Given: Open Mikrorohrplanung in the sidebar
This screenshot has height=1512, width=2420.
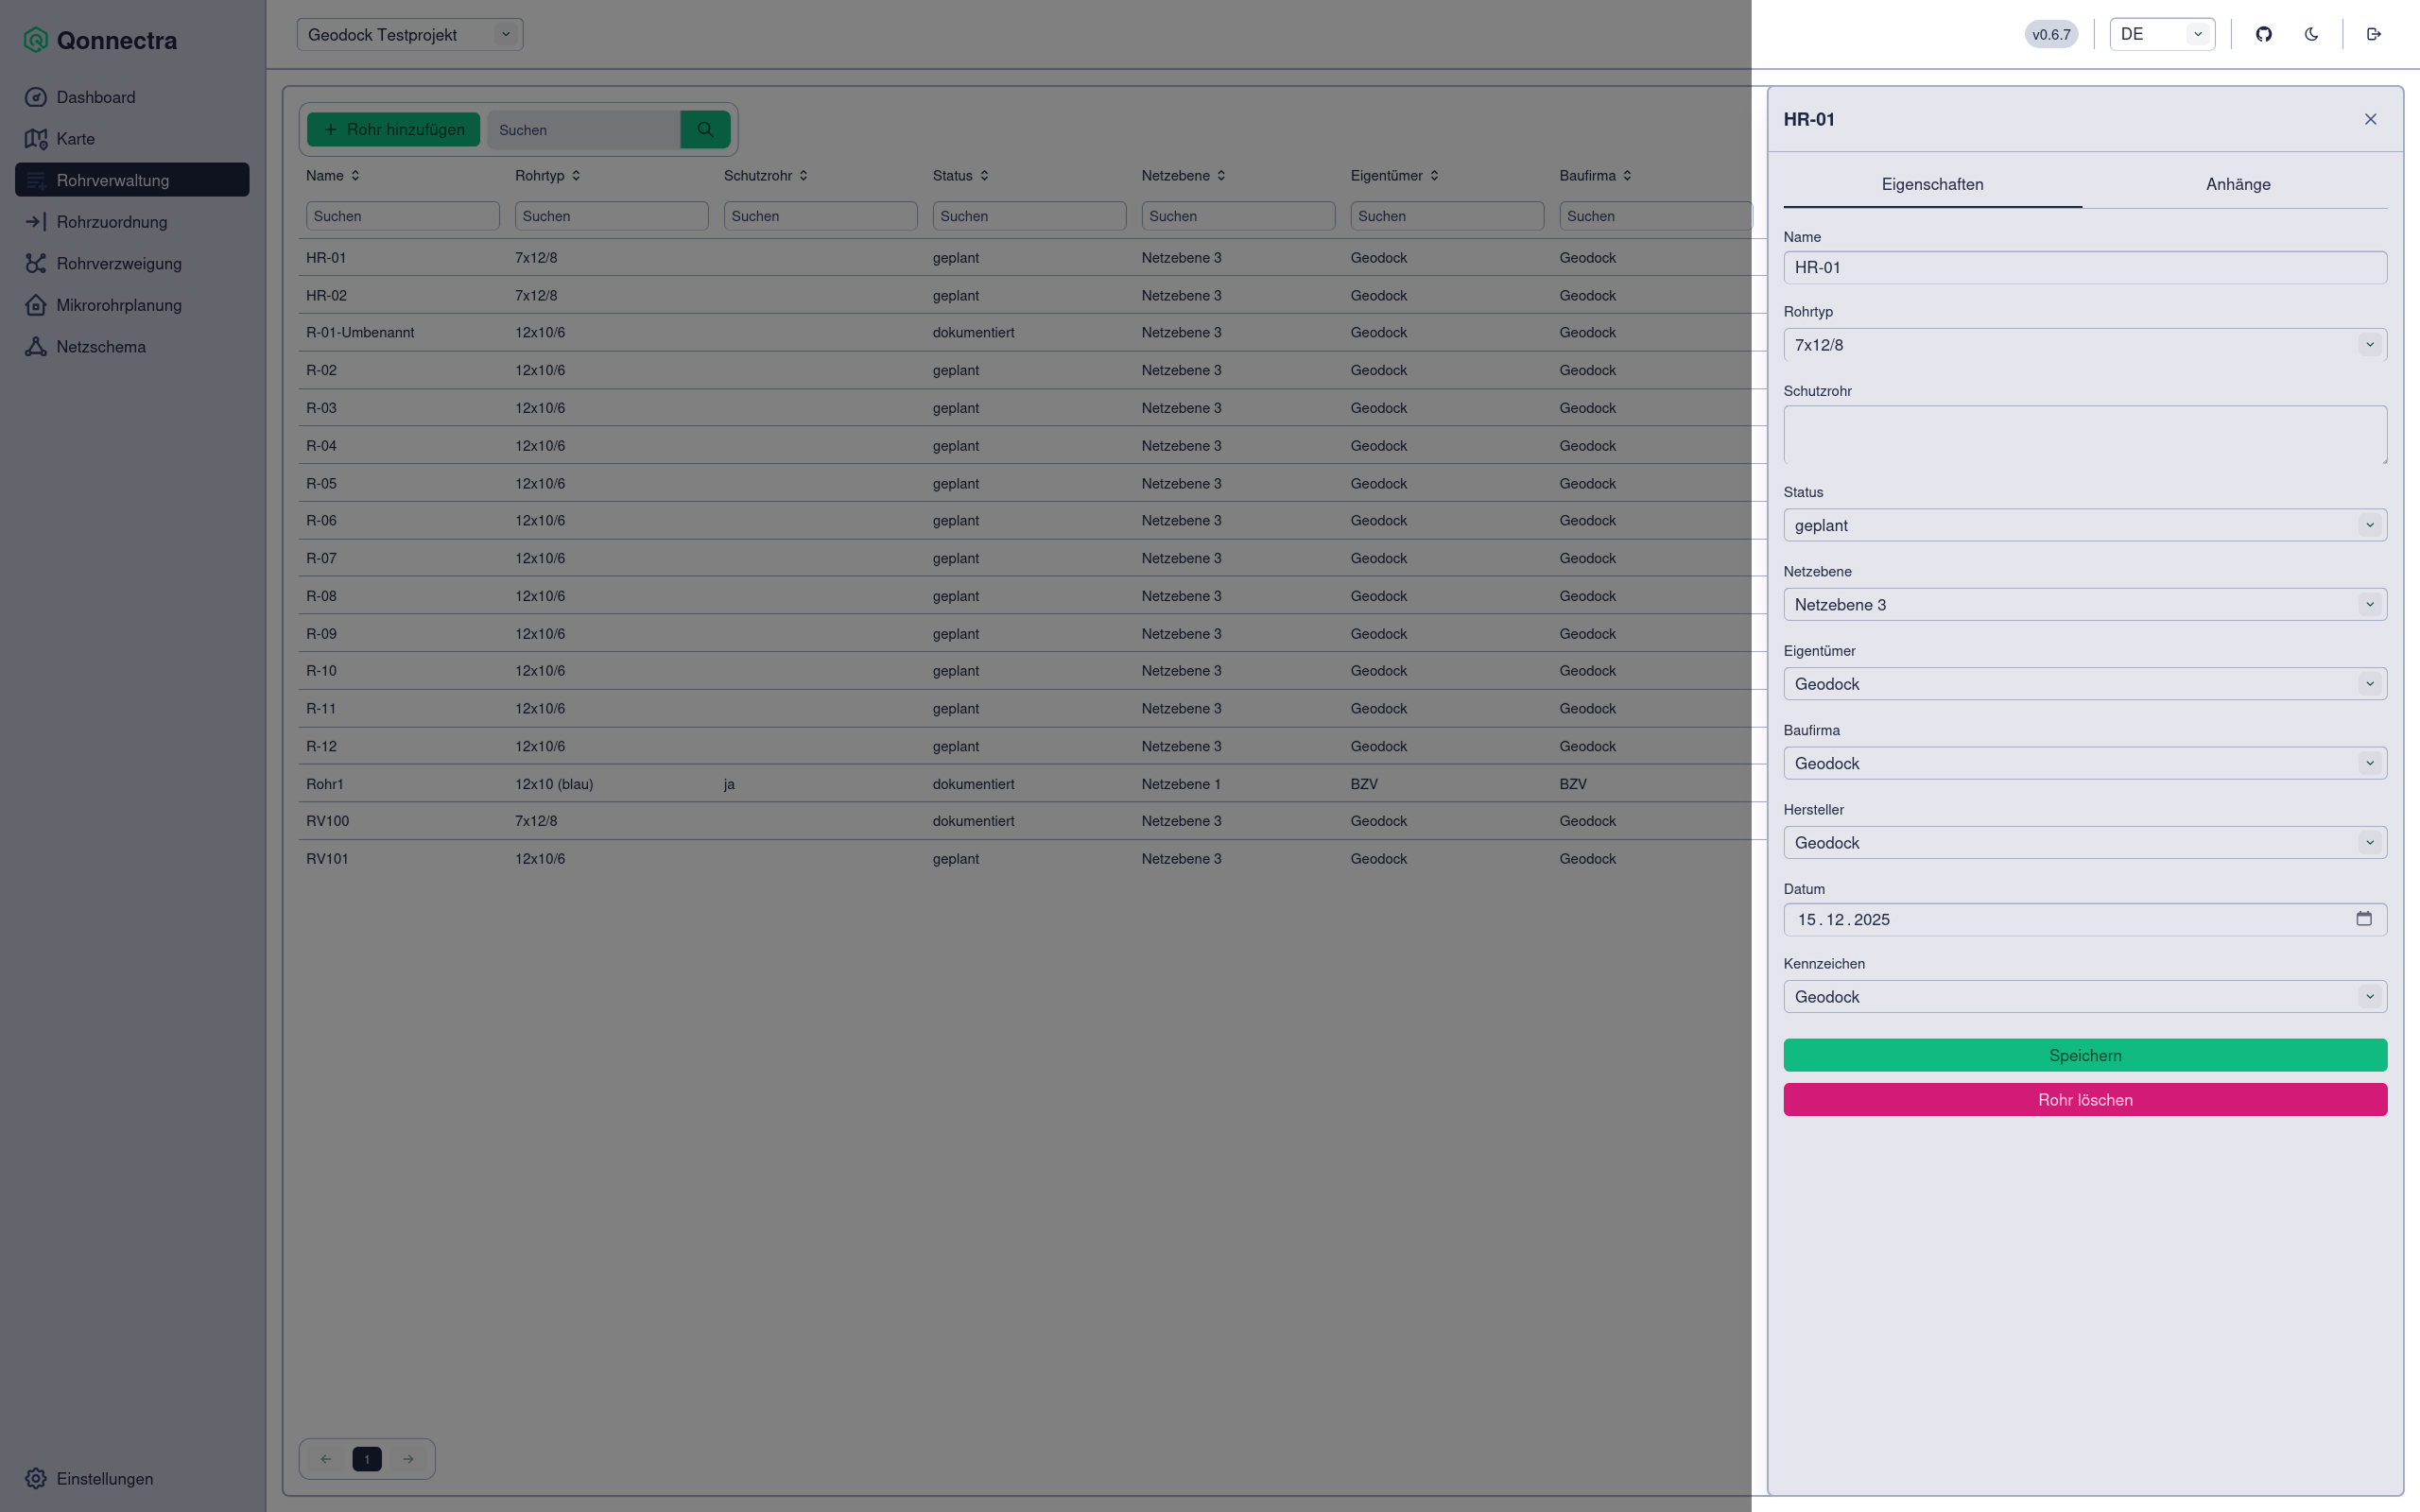Looking at the screenshot, I should pyautogui.click(x=118, y=305).
